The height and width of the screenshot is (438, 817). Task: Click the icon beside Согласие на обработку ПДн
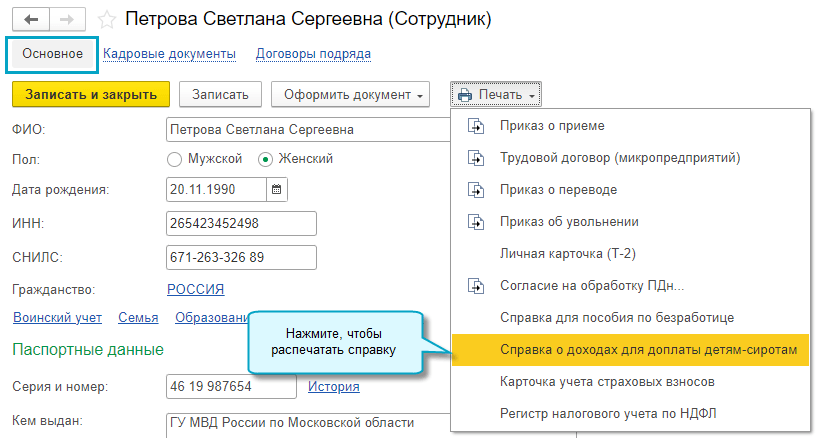[477, 286]
